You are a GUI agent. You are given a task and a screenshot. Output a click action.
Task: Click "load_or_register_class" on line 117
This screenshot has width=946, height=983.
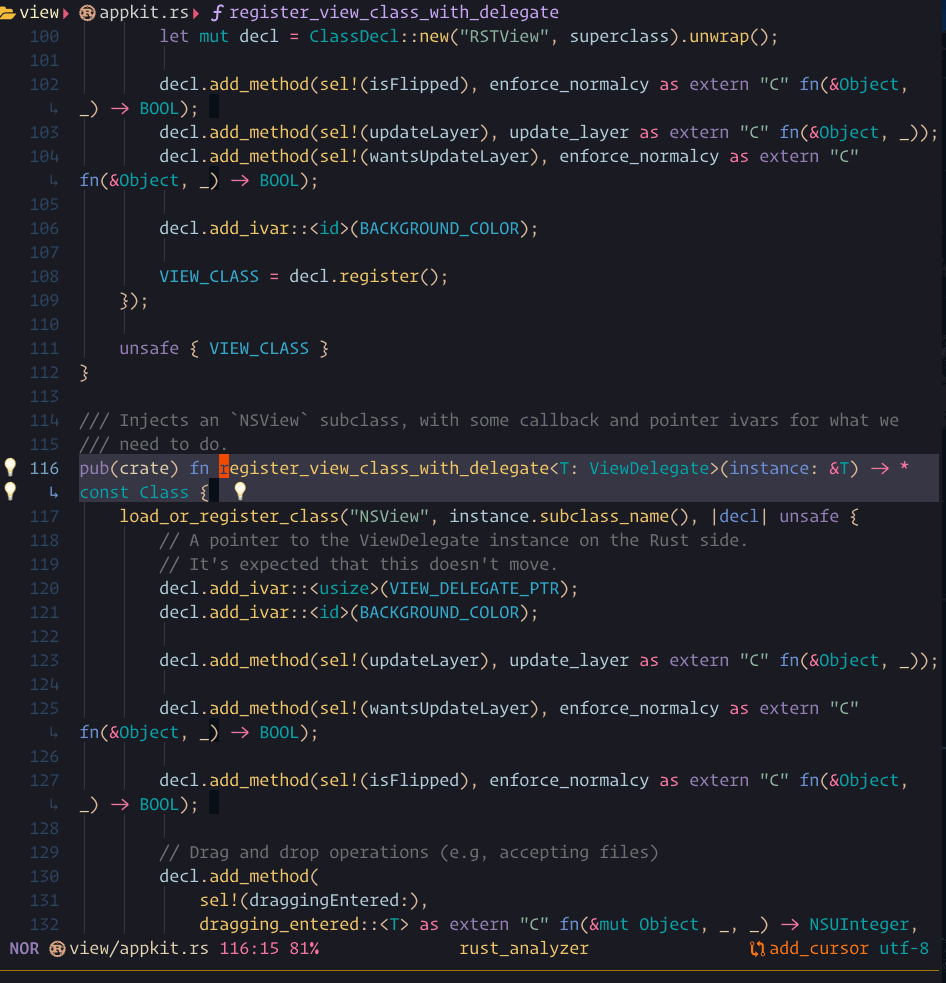pos(229,517)
